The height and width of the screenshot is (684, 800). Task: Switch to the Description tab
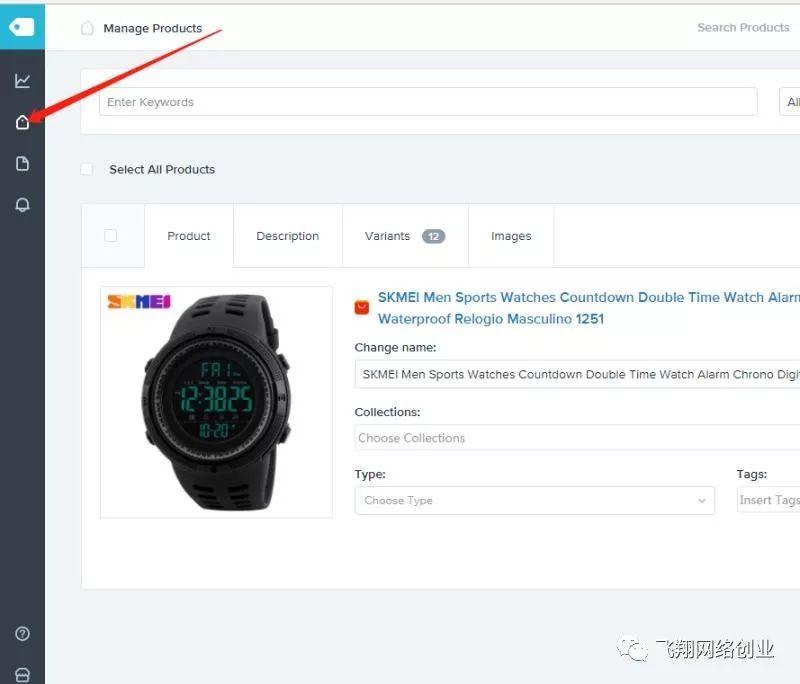pyautogui.click(x=287, y=236)
